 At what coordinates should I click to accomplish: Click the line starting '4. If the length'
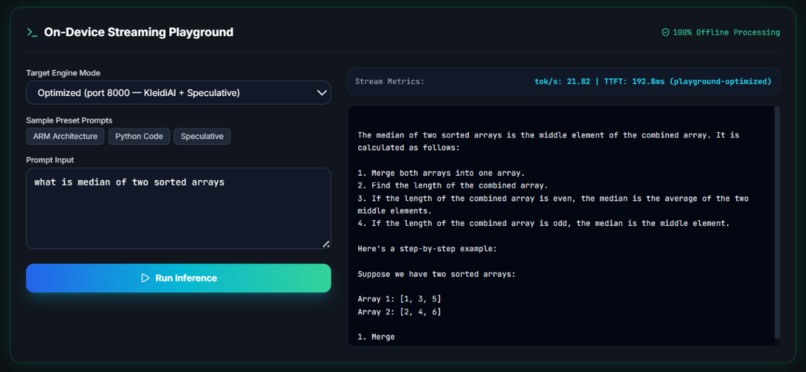coord(543,224)
